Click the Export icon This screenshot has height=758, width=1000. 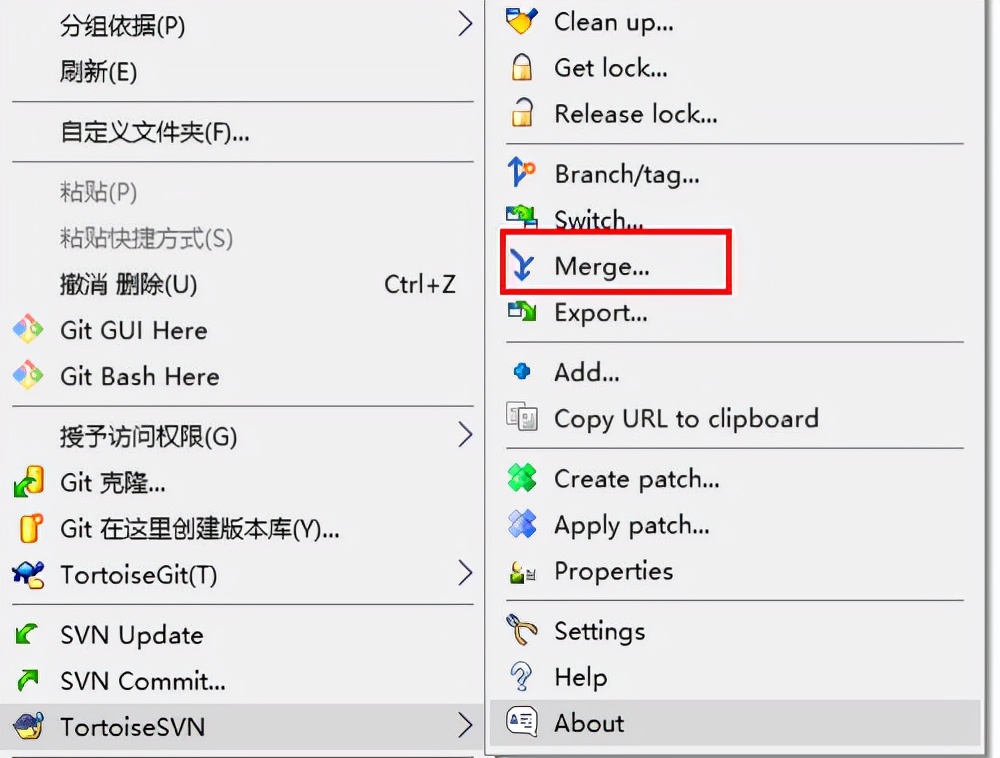522,311
